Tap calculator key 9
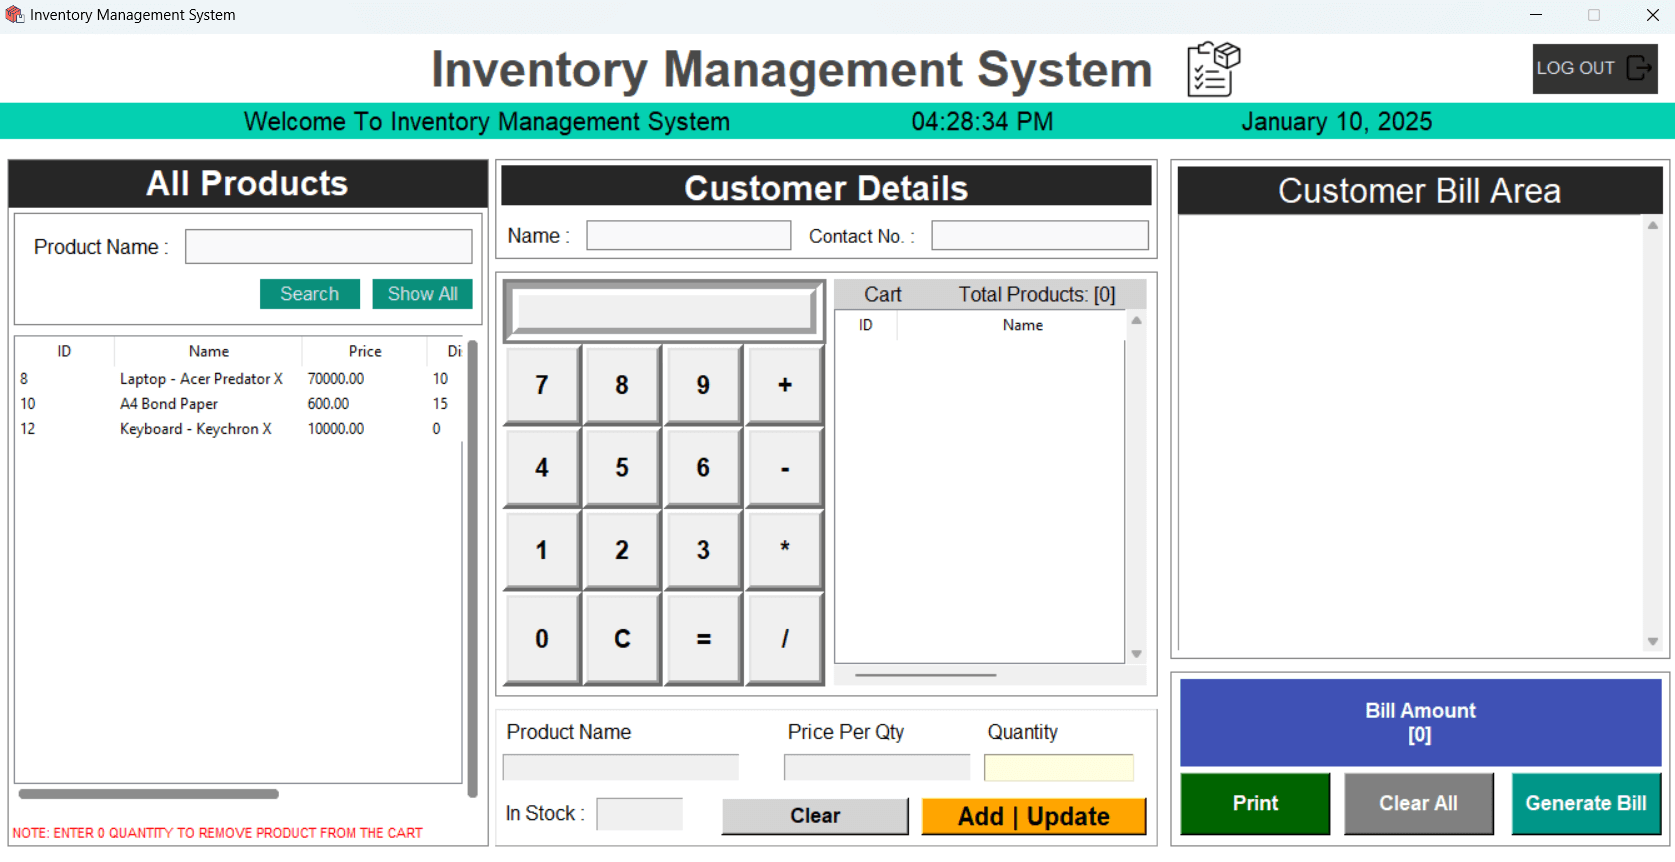This screenshot has height=862, width=1675. click(x=703, y=385)
